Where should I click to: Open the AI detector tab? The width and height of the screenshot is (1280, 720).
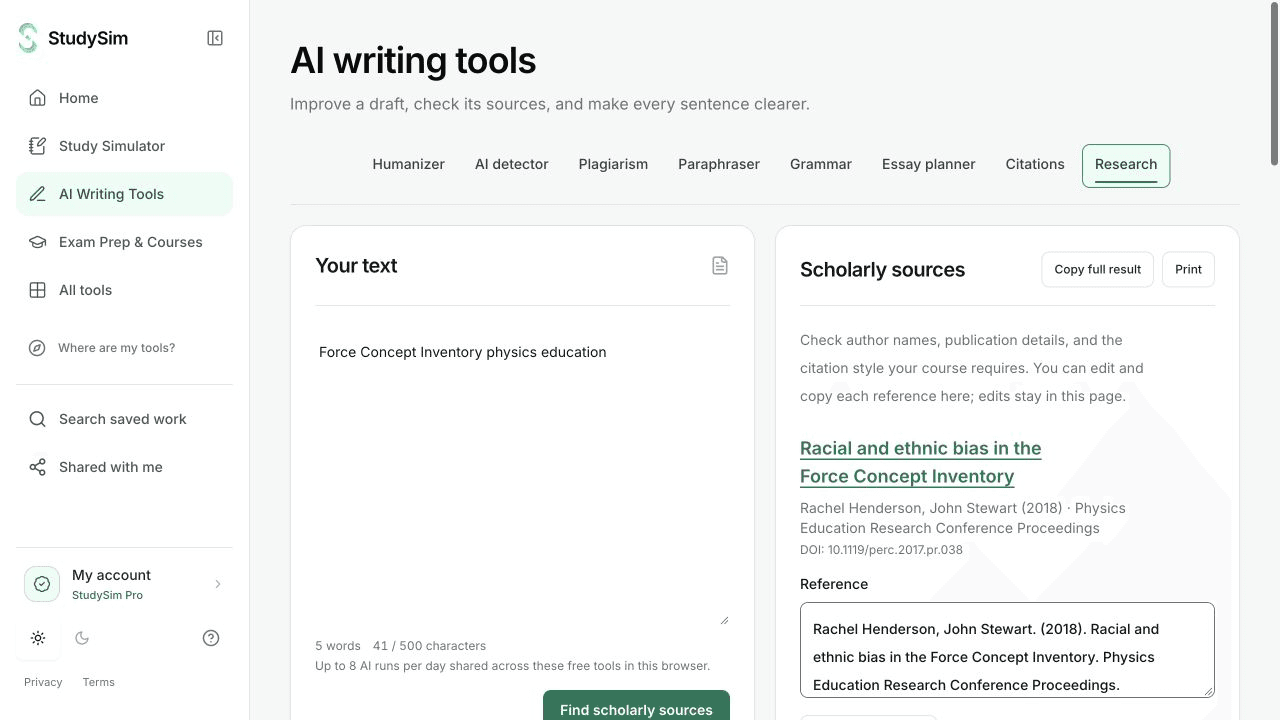(511, 165)
